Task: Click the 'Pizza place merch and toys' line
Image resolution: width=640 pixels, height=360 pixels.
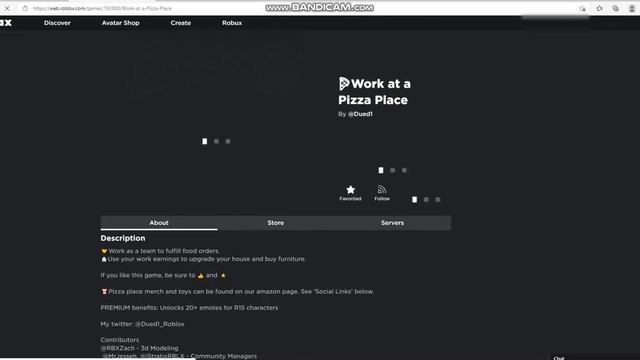Action: pyautogui.click(x=237, y=291)
